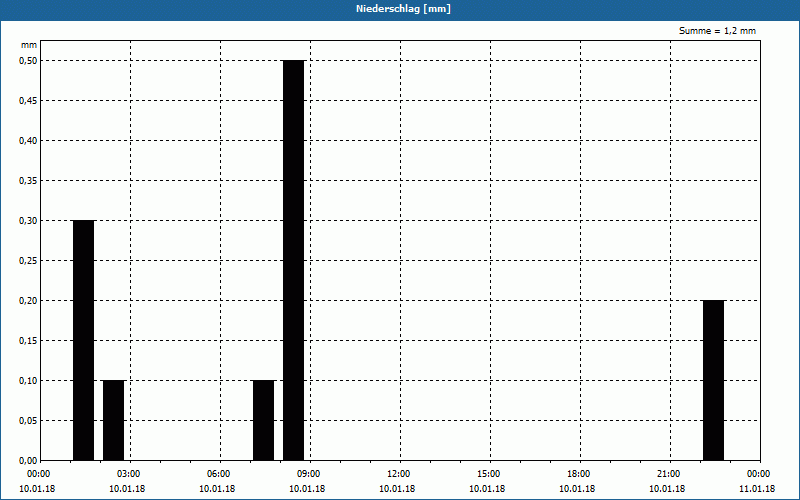Click the 15:00 time axis label

(x=490, y=474)
